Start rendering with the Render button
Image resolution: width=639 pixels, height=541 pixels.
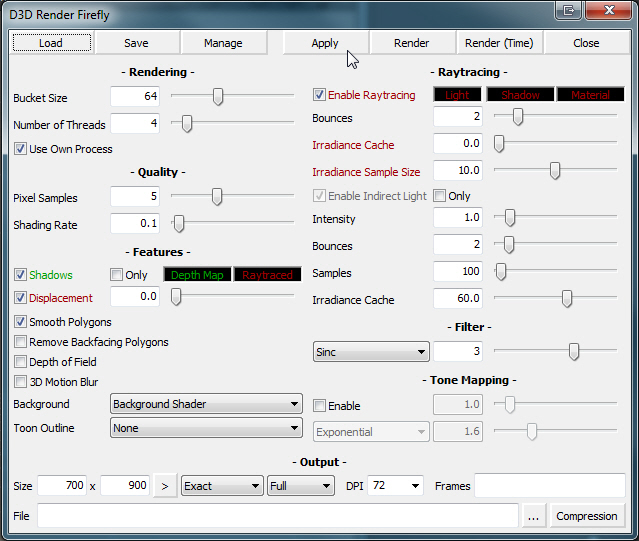pyautogui.click(x=412, y=43)
